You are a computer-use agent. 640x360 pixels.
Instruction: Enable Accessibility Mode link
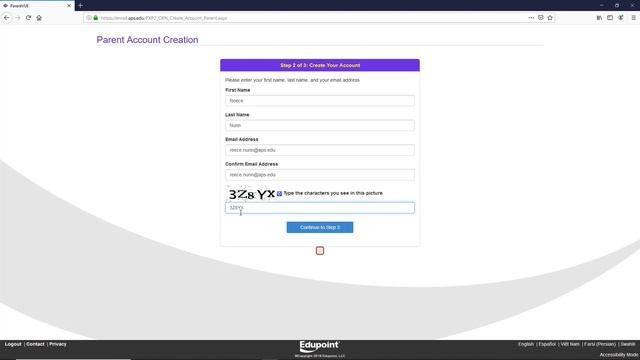click(x=618, y=355)
